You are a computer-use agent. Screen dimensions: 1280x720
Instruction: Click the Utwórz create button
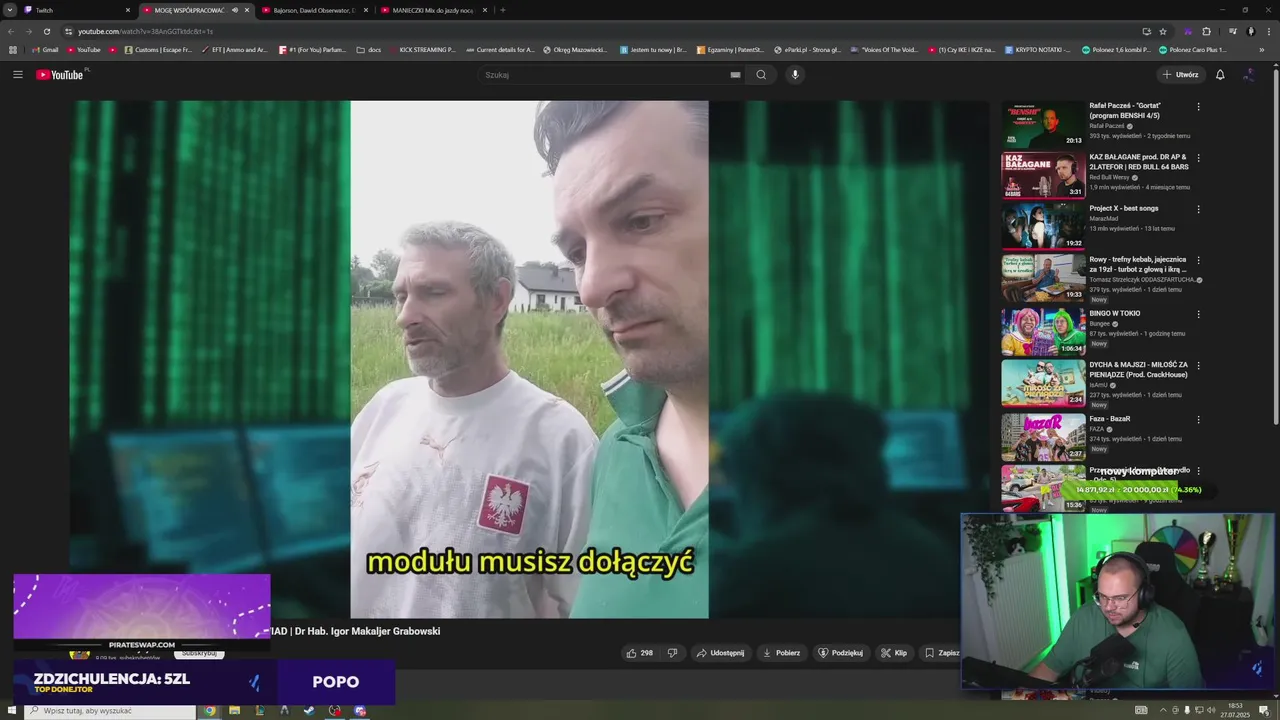[x=1180, y=74]
